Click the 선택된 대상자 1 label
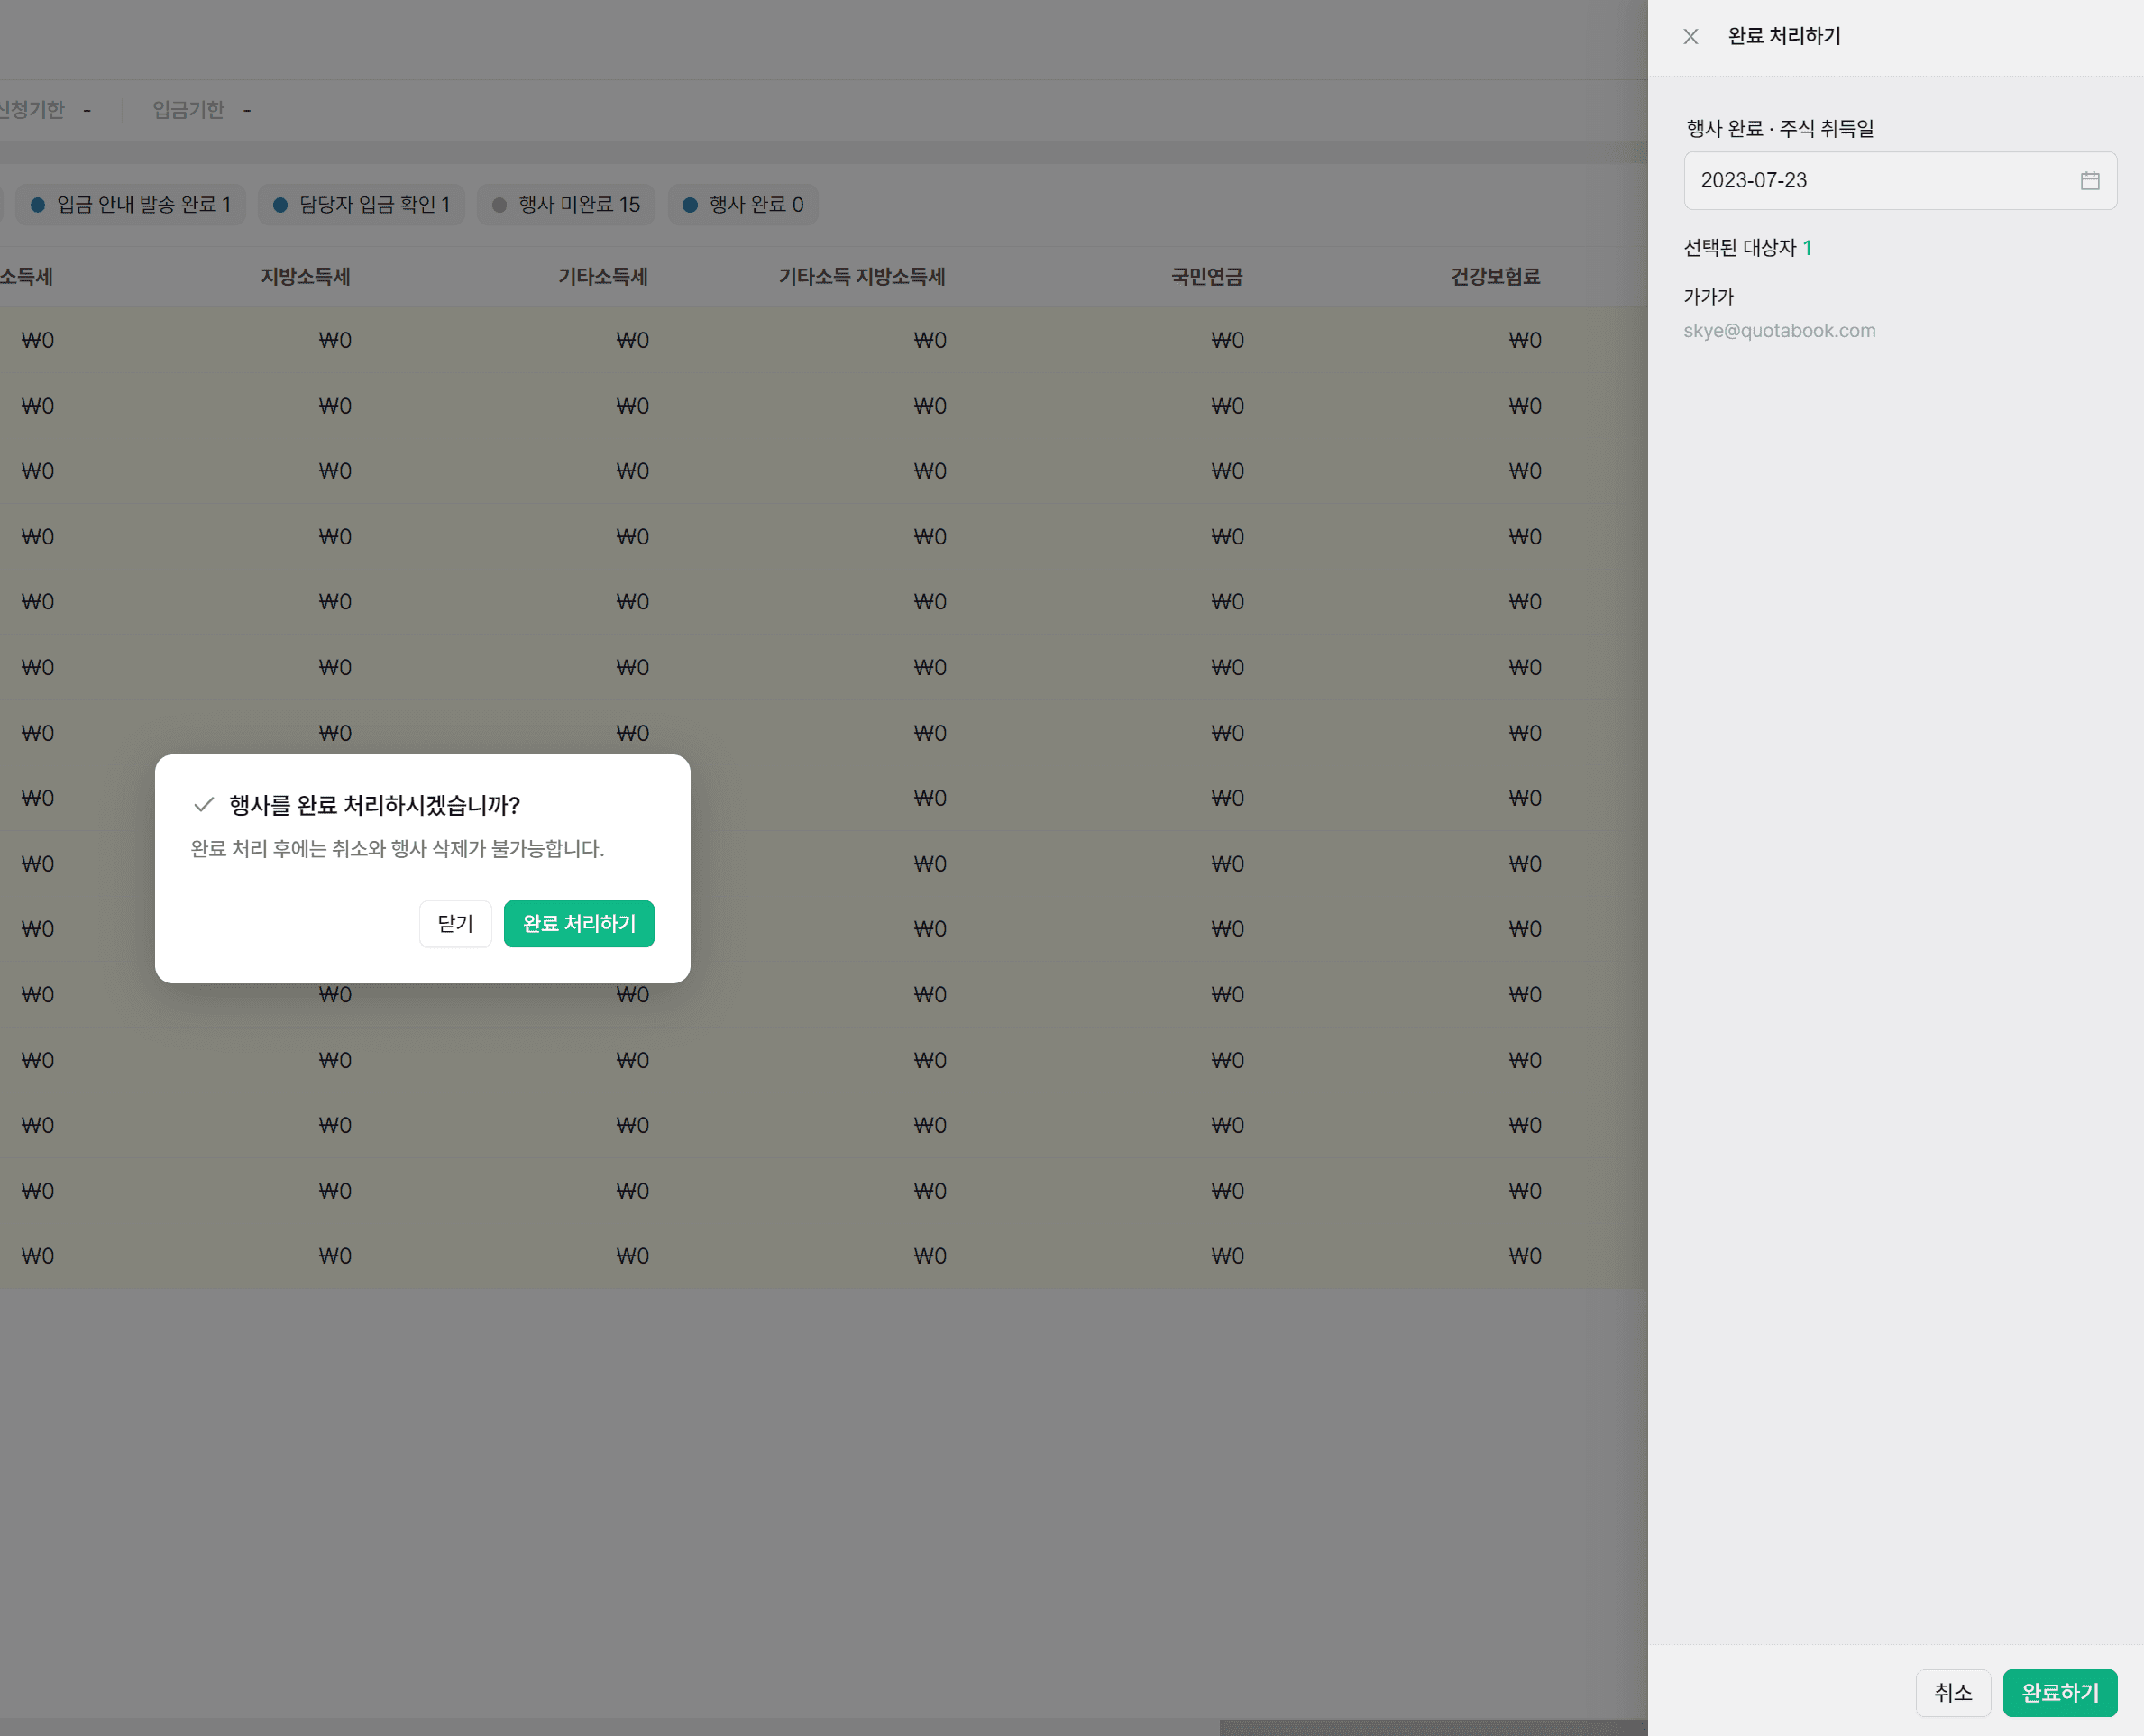The width and height of the screenshot is (2144, 1736). (1747, 248)
